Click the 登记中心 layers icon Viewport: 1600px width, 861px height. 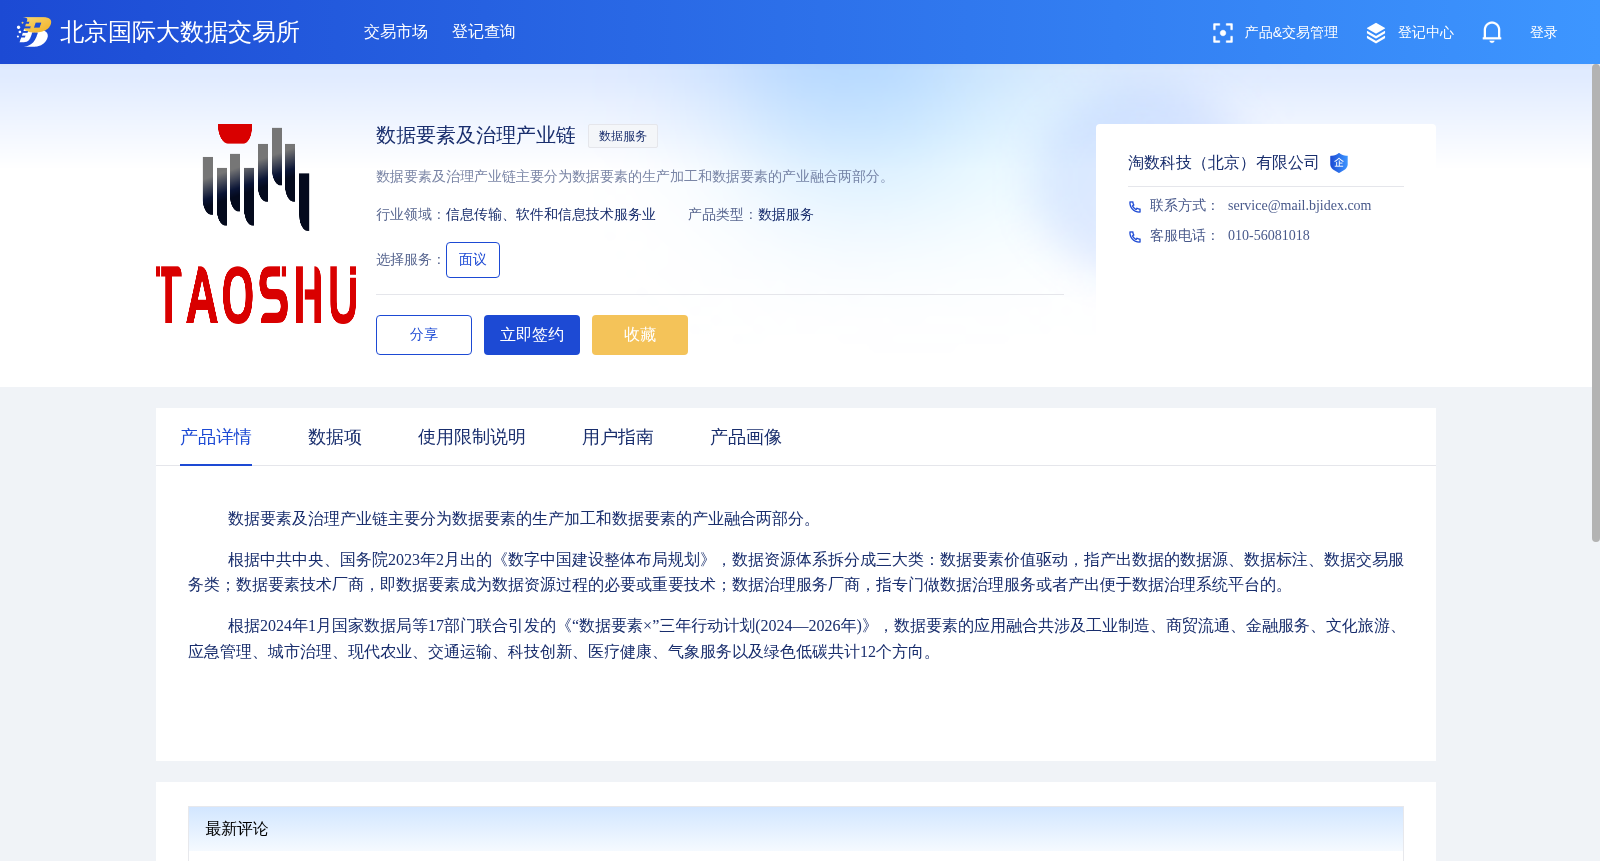click(x=1376, y=33)
